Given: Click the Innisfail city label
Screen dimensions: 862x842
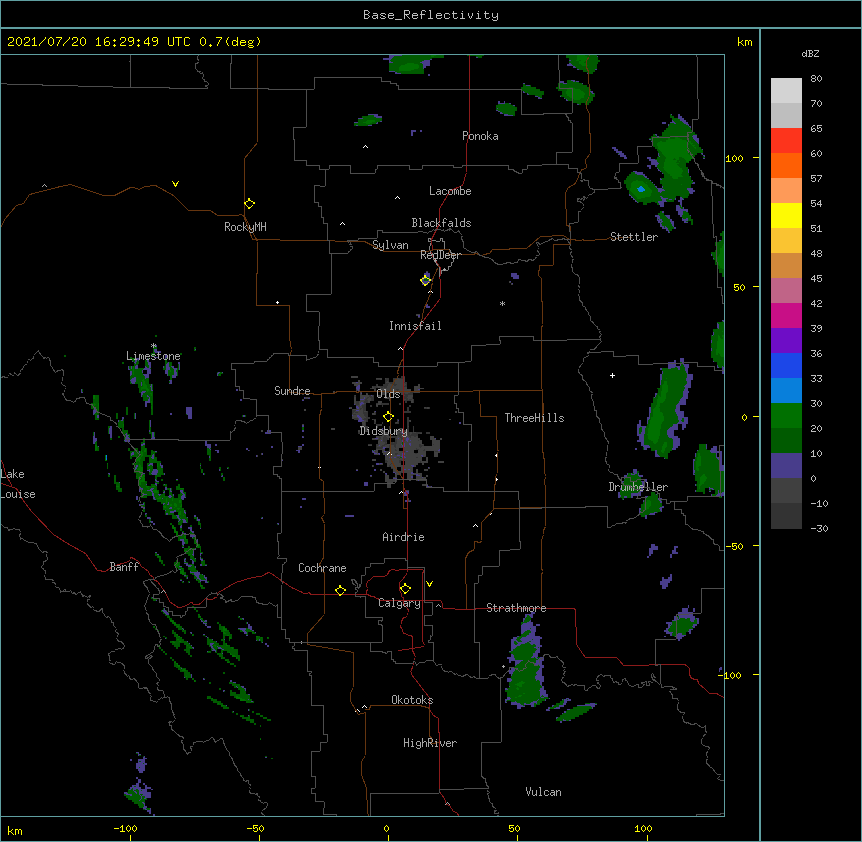Looking at the screenshot, I should [415, 326].
